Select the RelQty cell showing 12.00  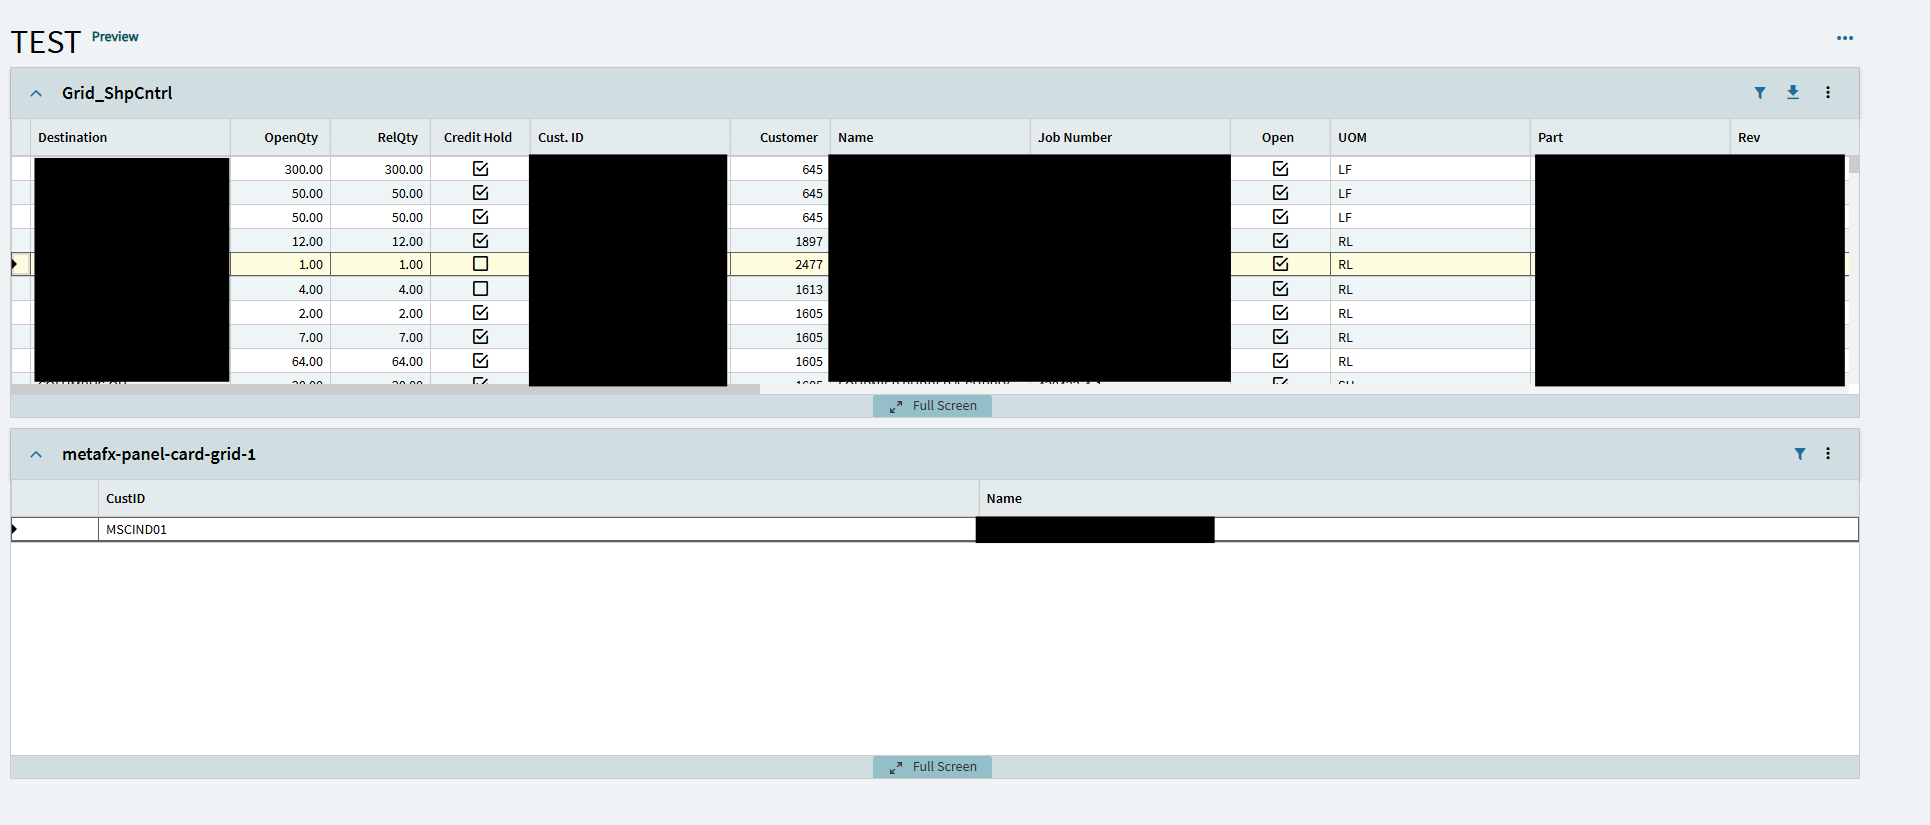click(380, 241)
